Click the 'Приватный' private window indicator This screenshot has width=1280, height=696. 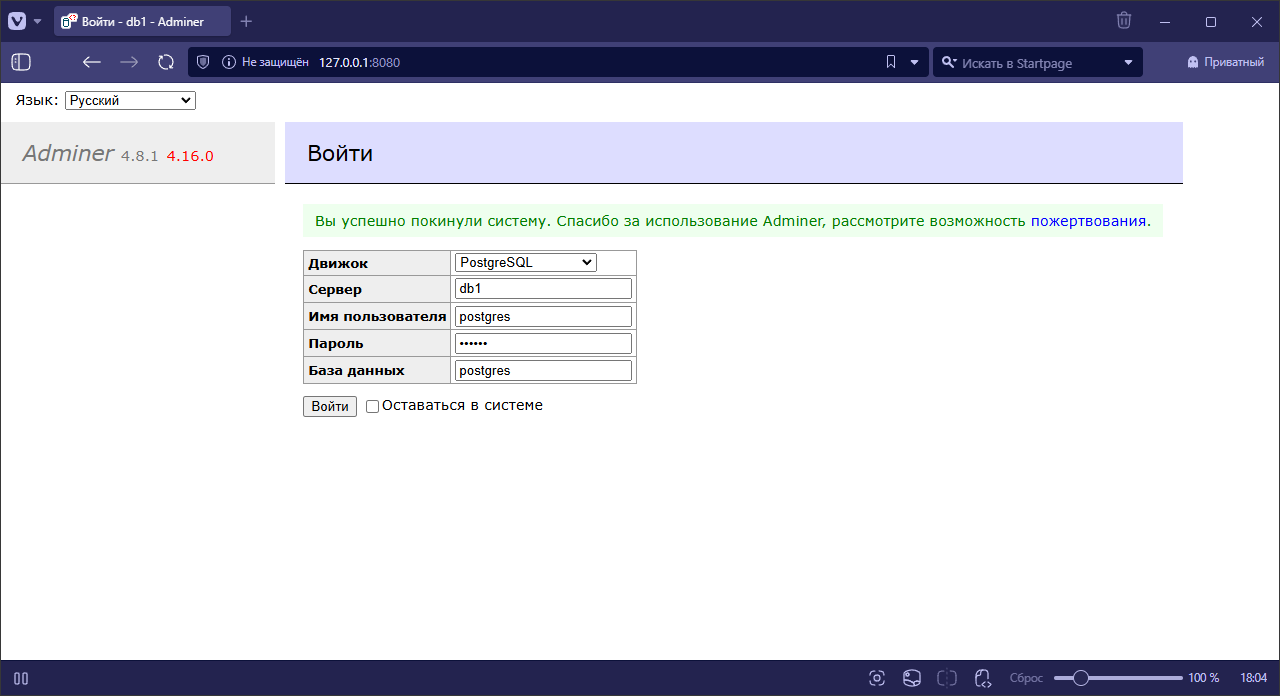(1226, 62)
